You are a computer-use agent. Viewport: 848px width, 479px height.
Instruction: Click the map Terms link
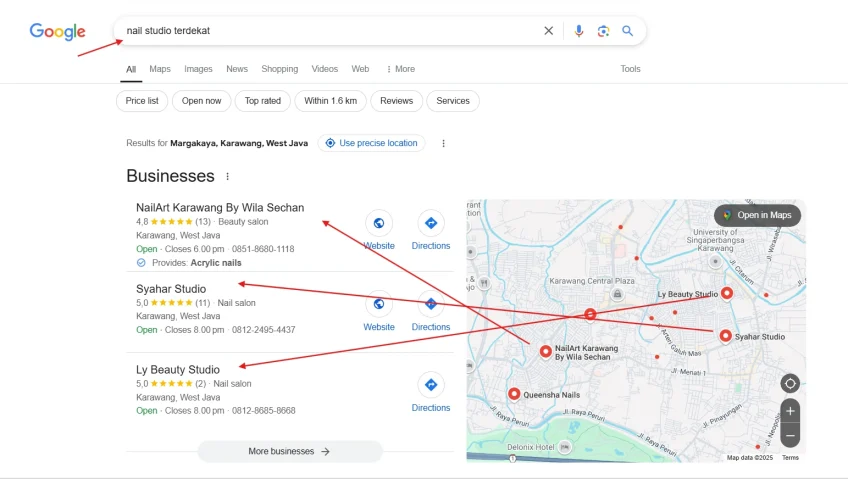coord(790,458)
